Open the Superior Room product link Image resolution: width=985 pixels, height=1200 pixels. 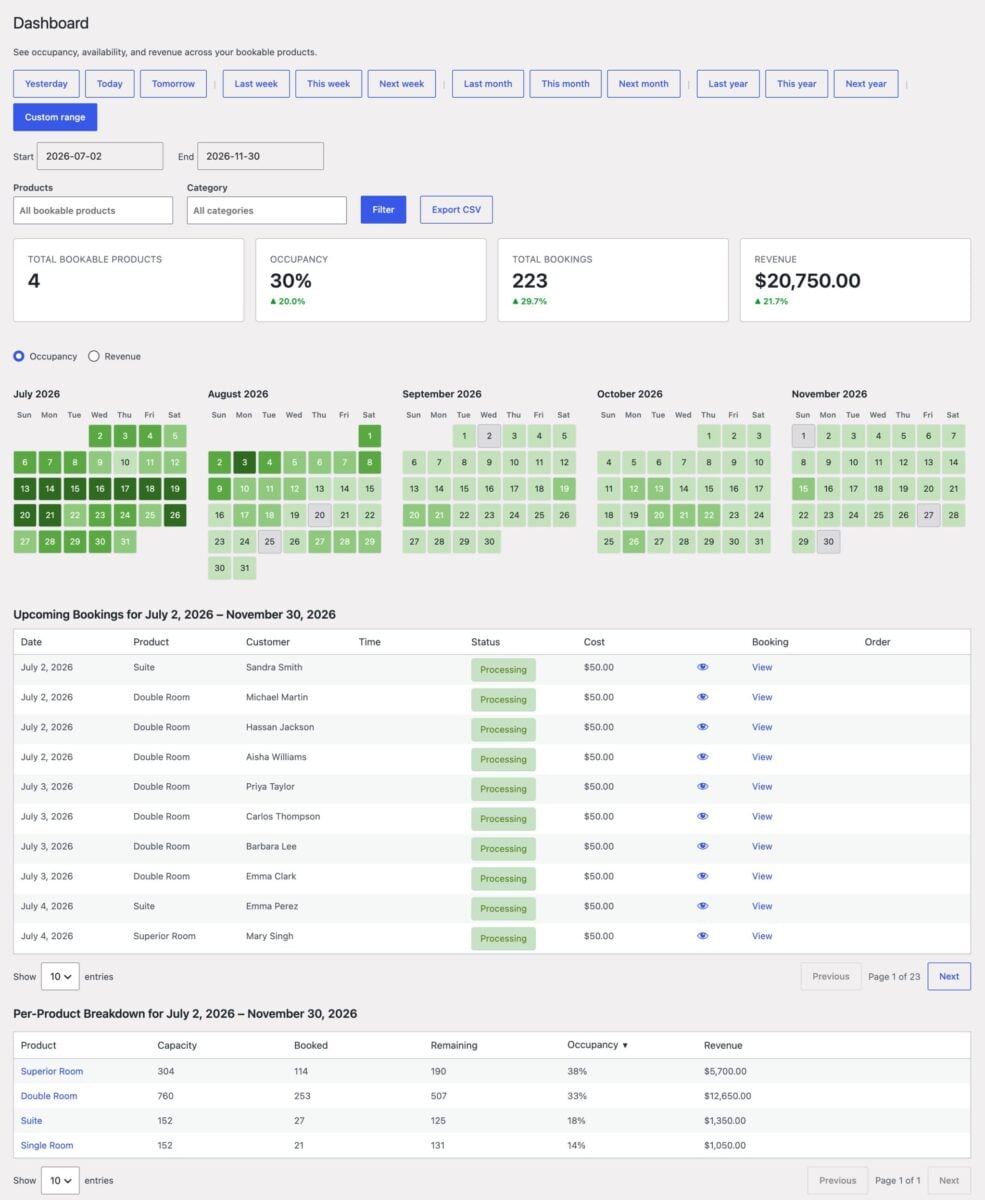point(52,1071)
